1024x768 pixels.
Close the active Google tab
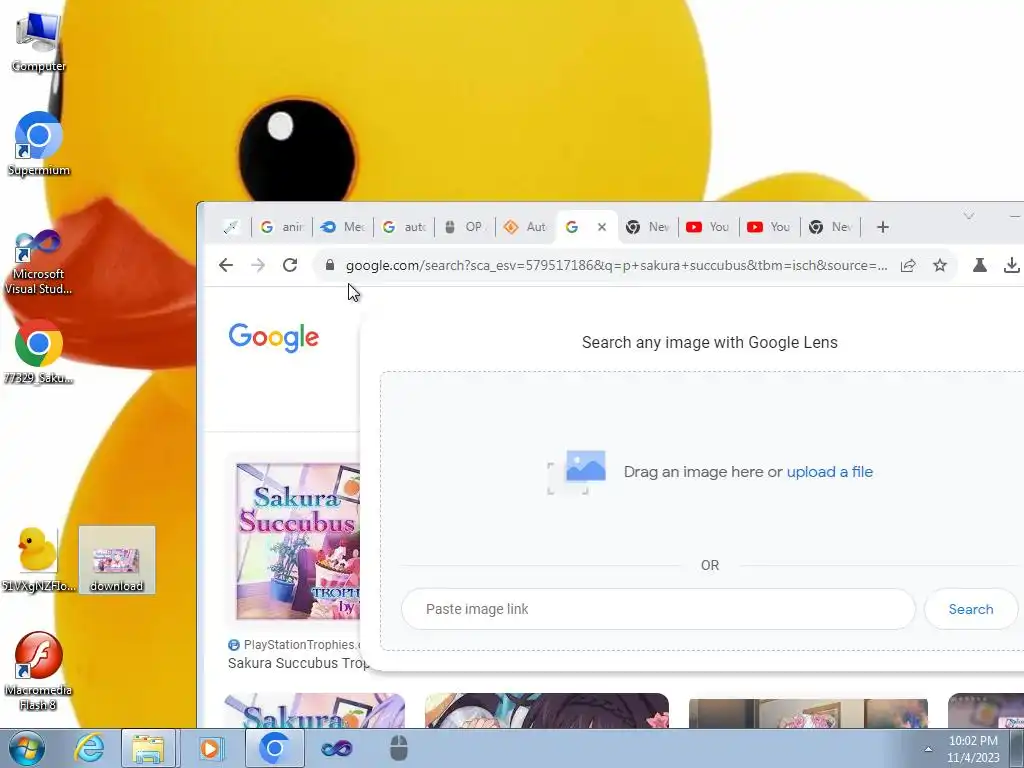coord(602,227)
